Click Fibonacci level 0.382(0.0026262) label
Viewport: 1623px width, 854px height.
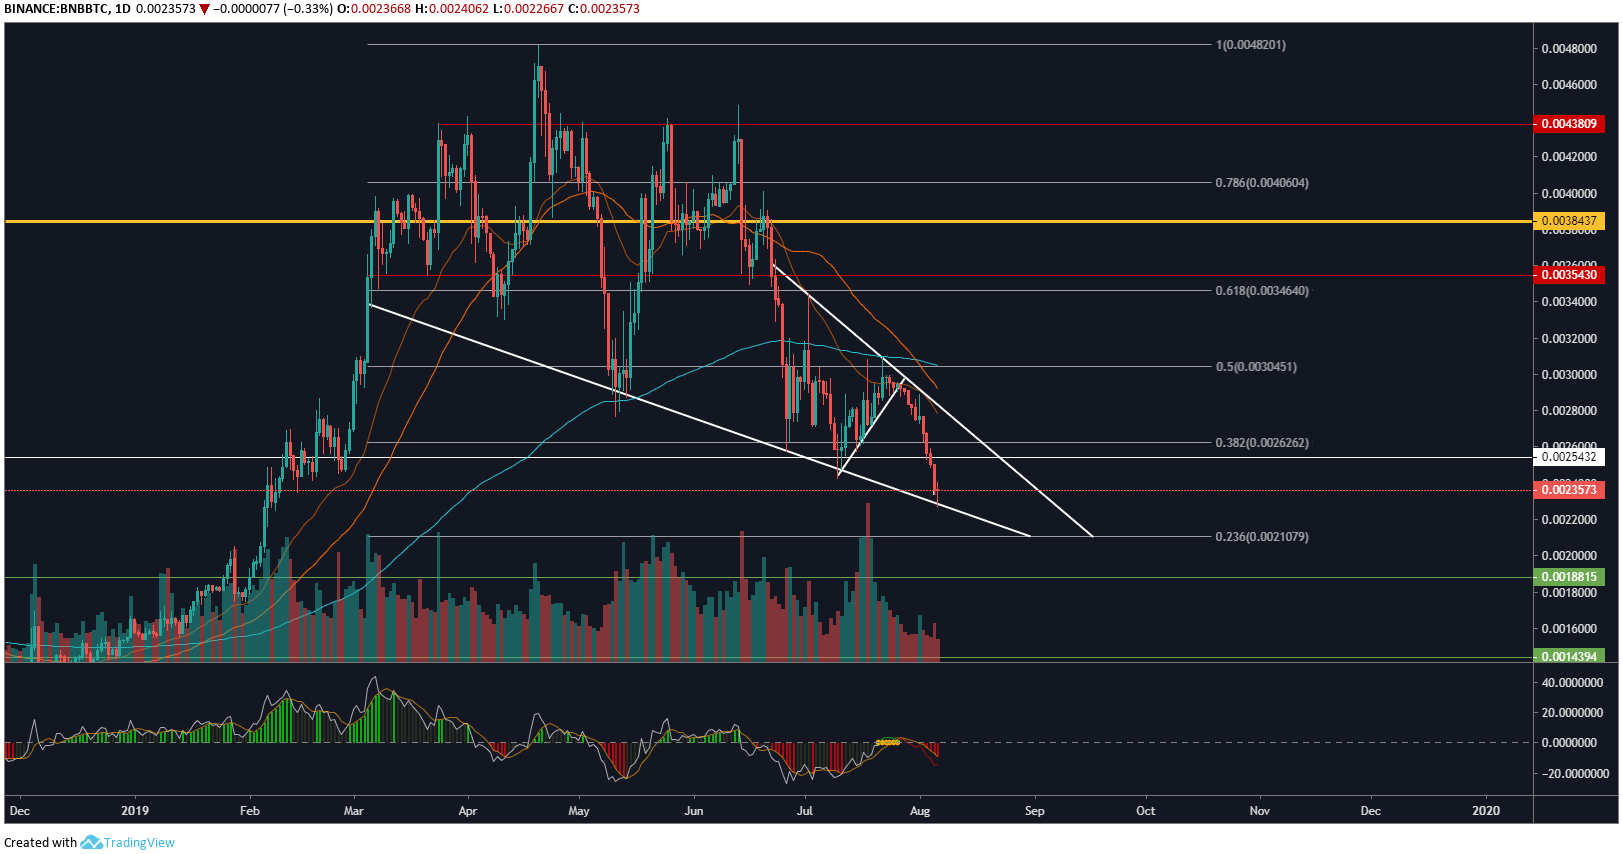1261,443
